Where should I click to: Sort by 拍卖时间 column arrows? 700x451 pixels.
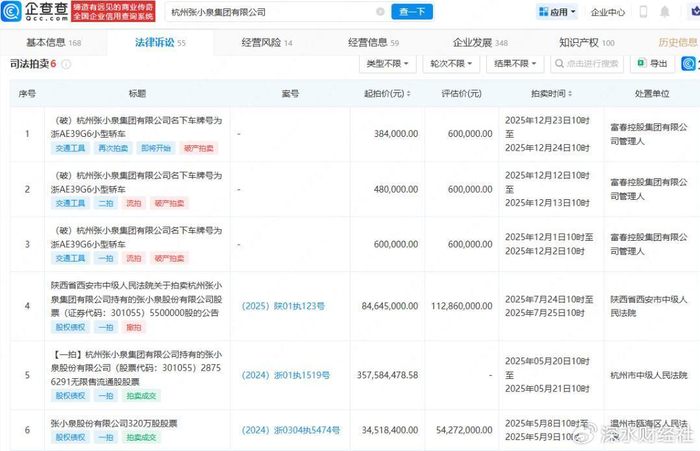click(x=570, y=94)
